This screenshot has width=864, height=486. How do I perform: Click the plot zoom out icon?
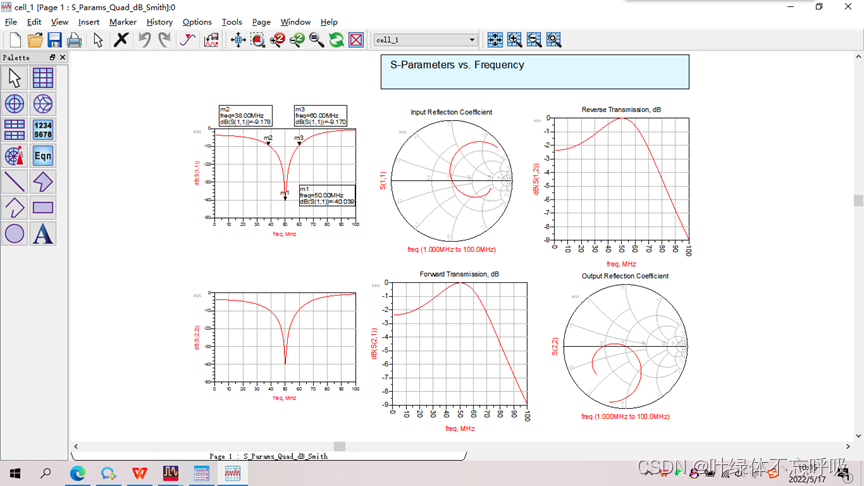(534, 40)
